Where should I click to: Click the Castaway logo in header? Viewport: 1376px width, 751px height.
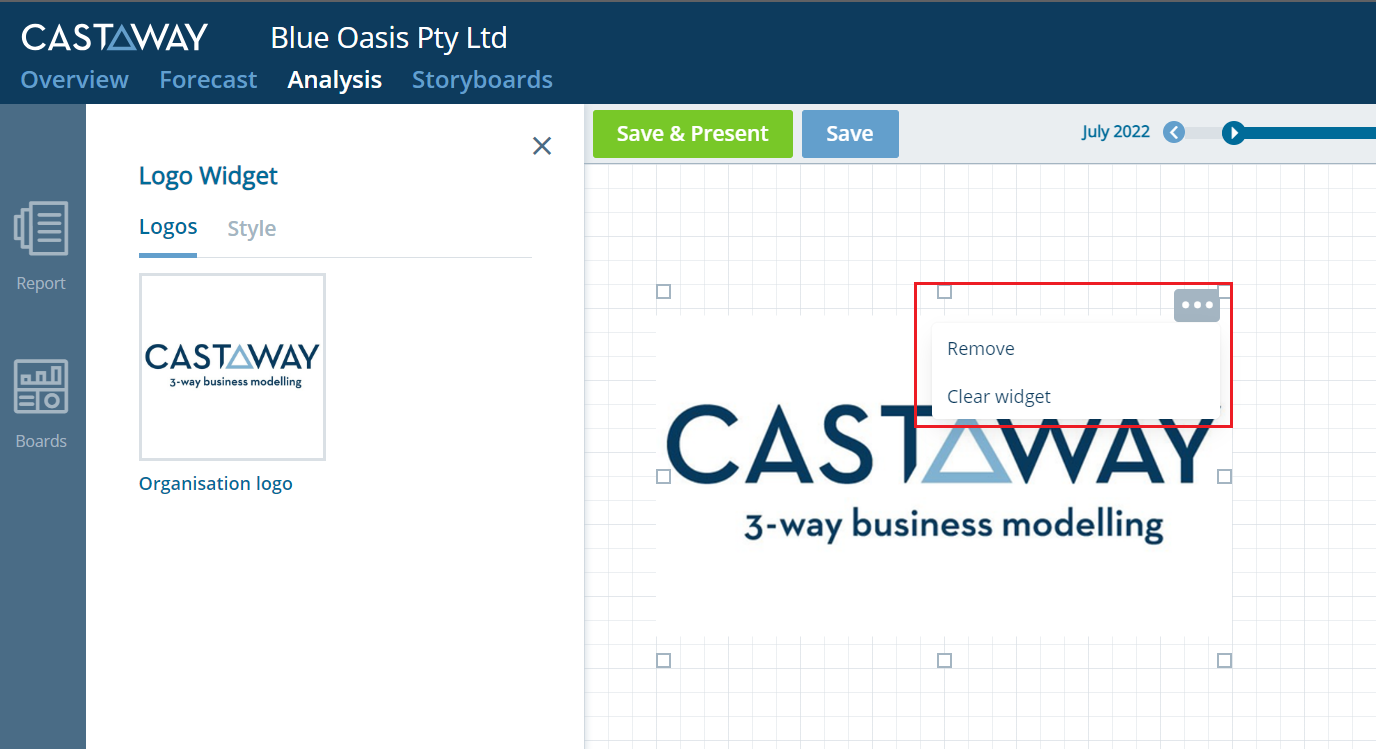tap(115, 37)
